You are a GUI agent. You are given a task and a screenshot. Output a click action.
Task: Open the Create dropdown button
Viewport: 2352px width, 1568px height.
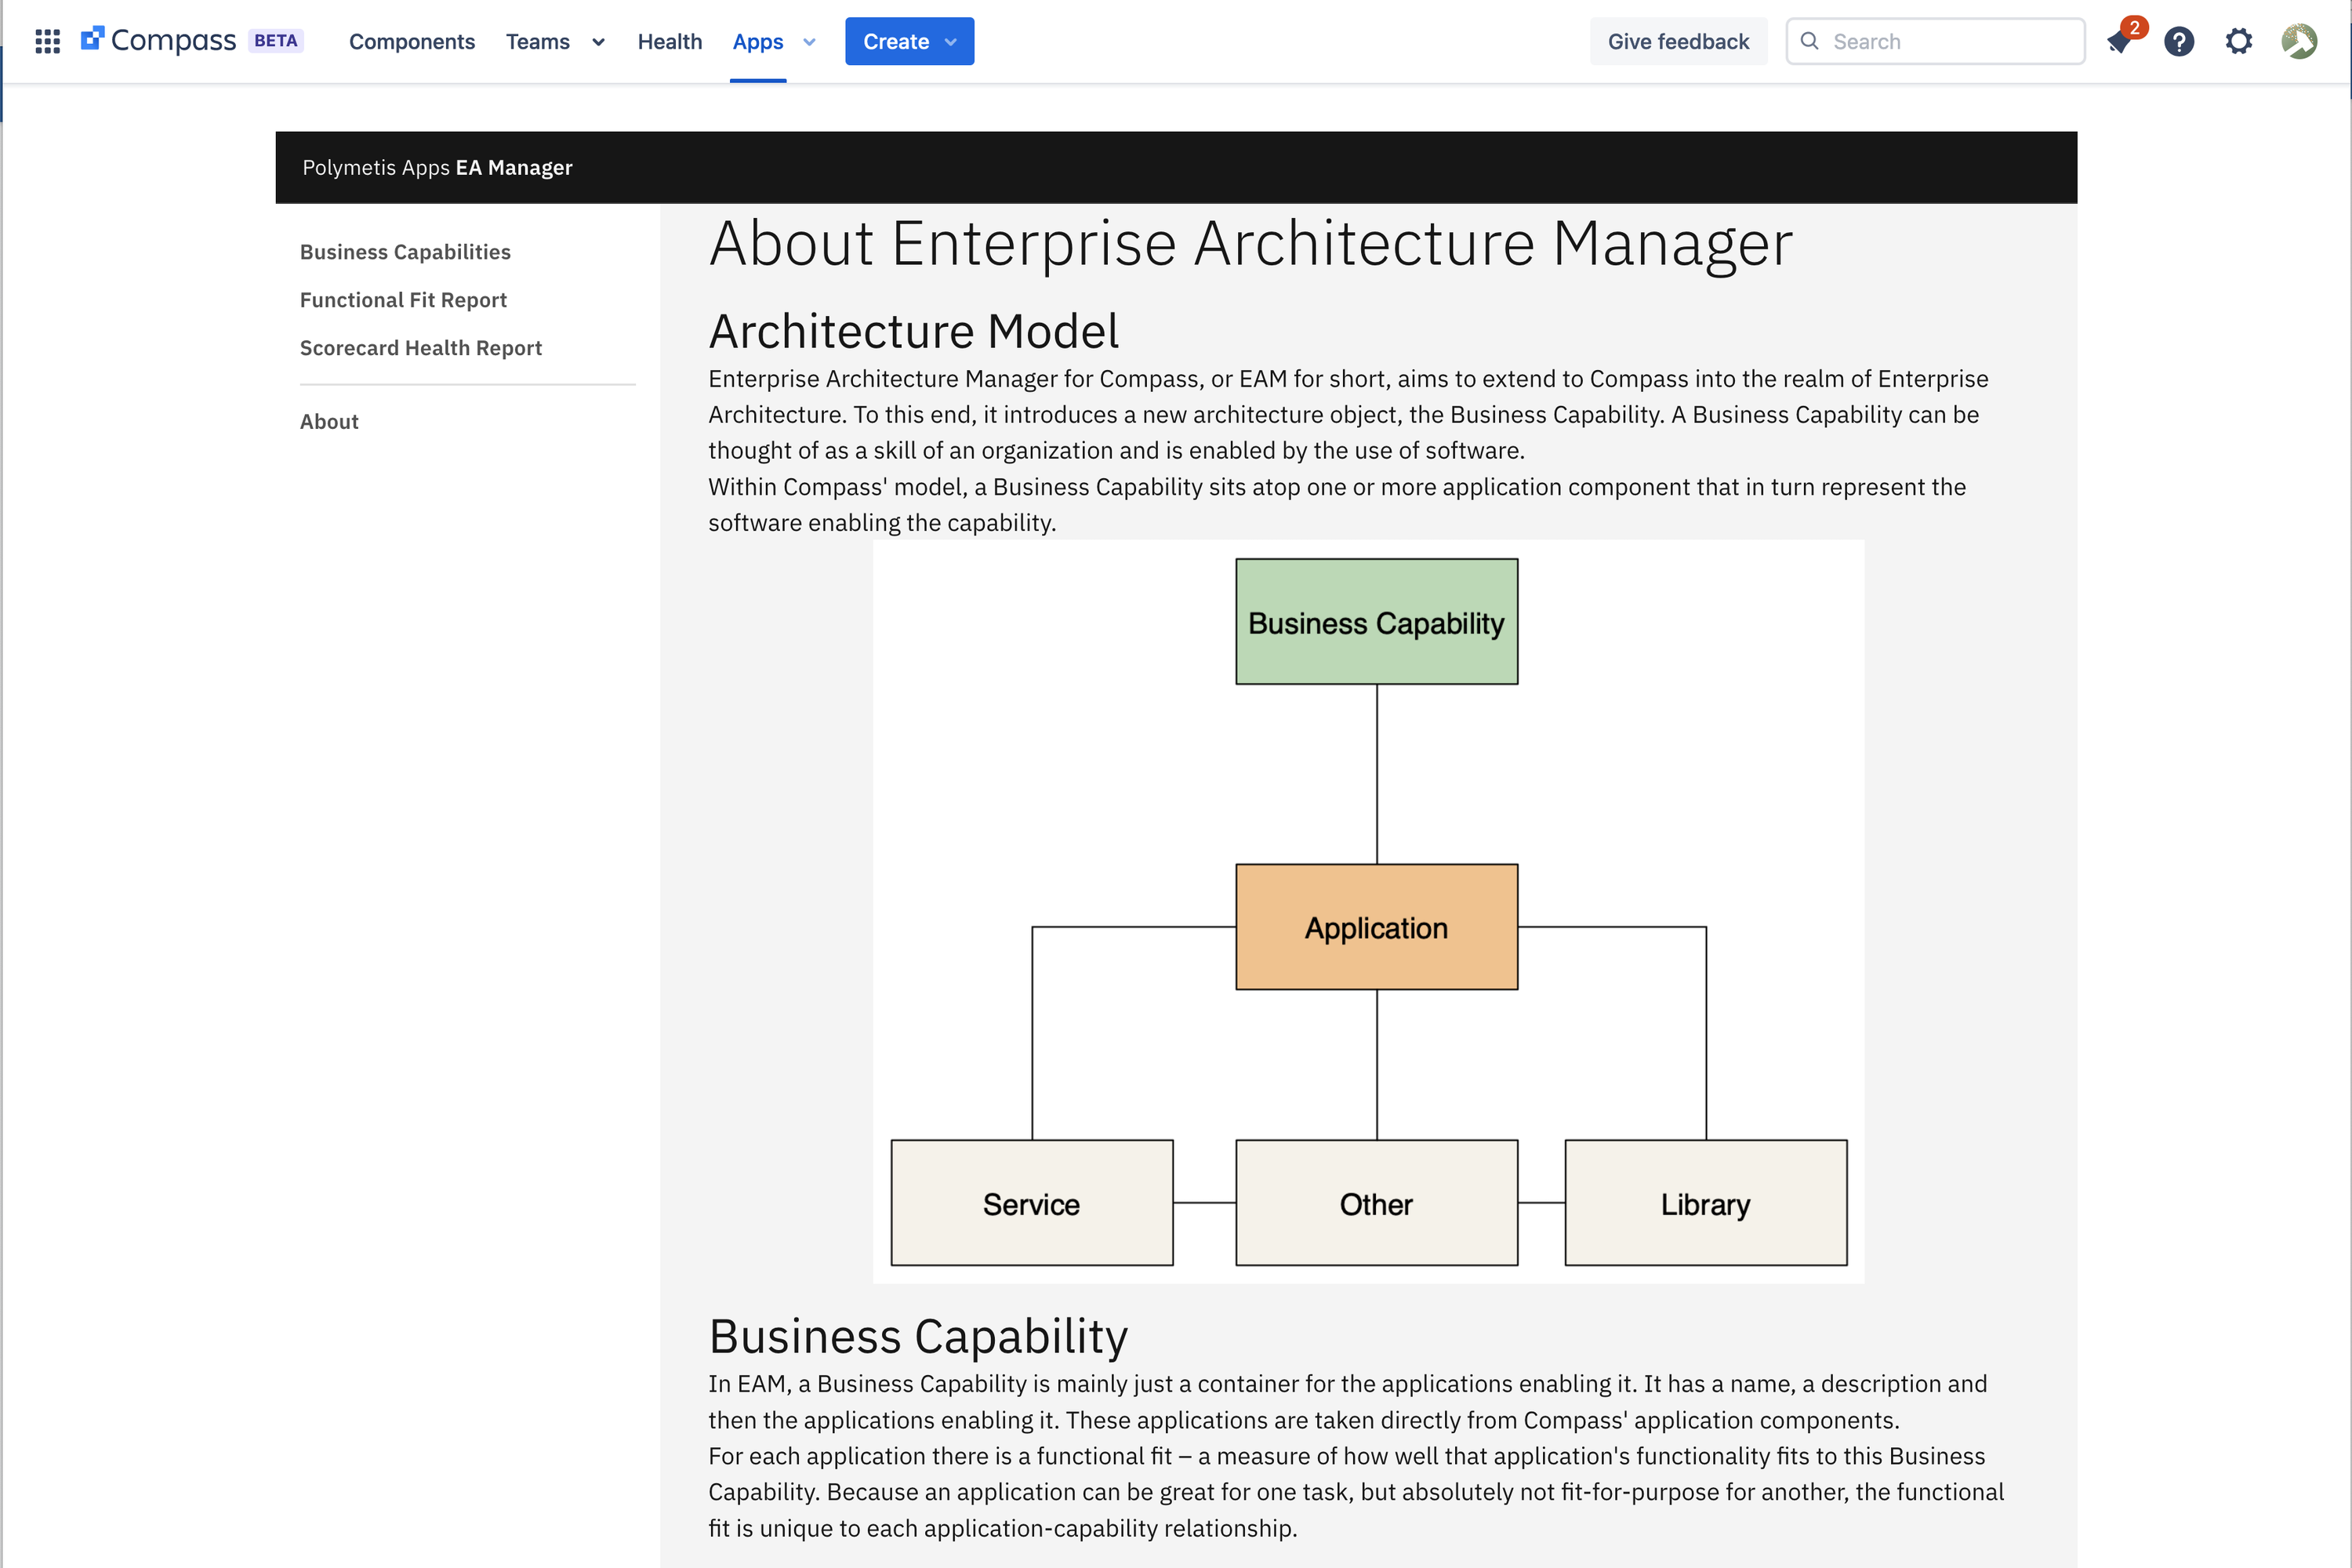pos(909,41)
